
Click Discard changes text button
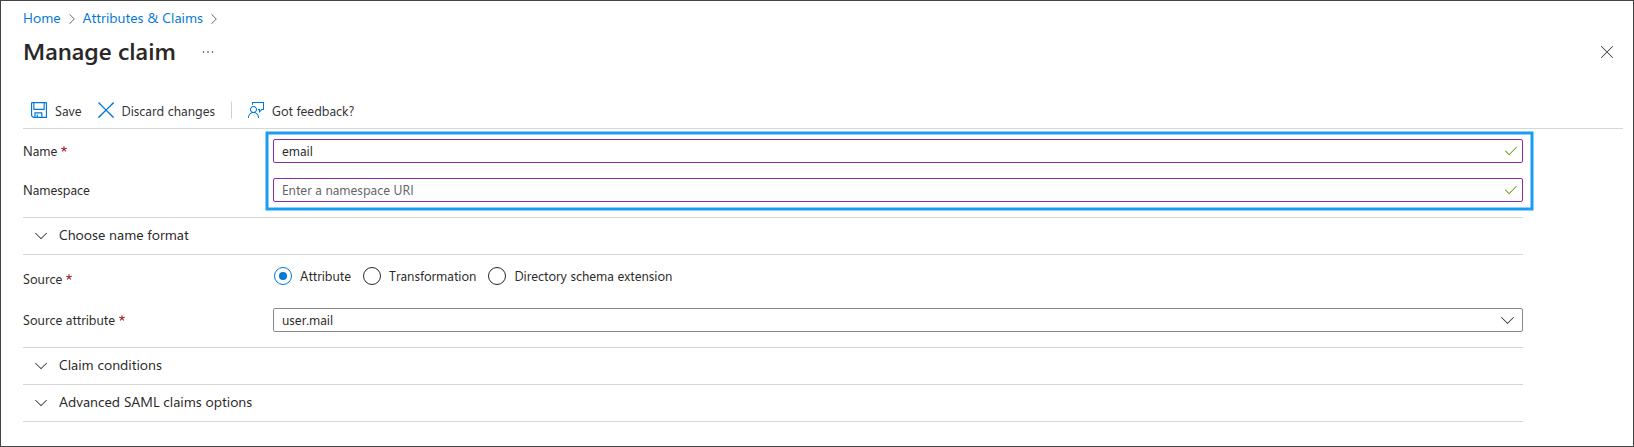pos(168,111)
